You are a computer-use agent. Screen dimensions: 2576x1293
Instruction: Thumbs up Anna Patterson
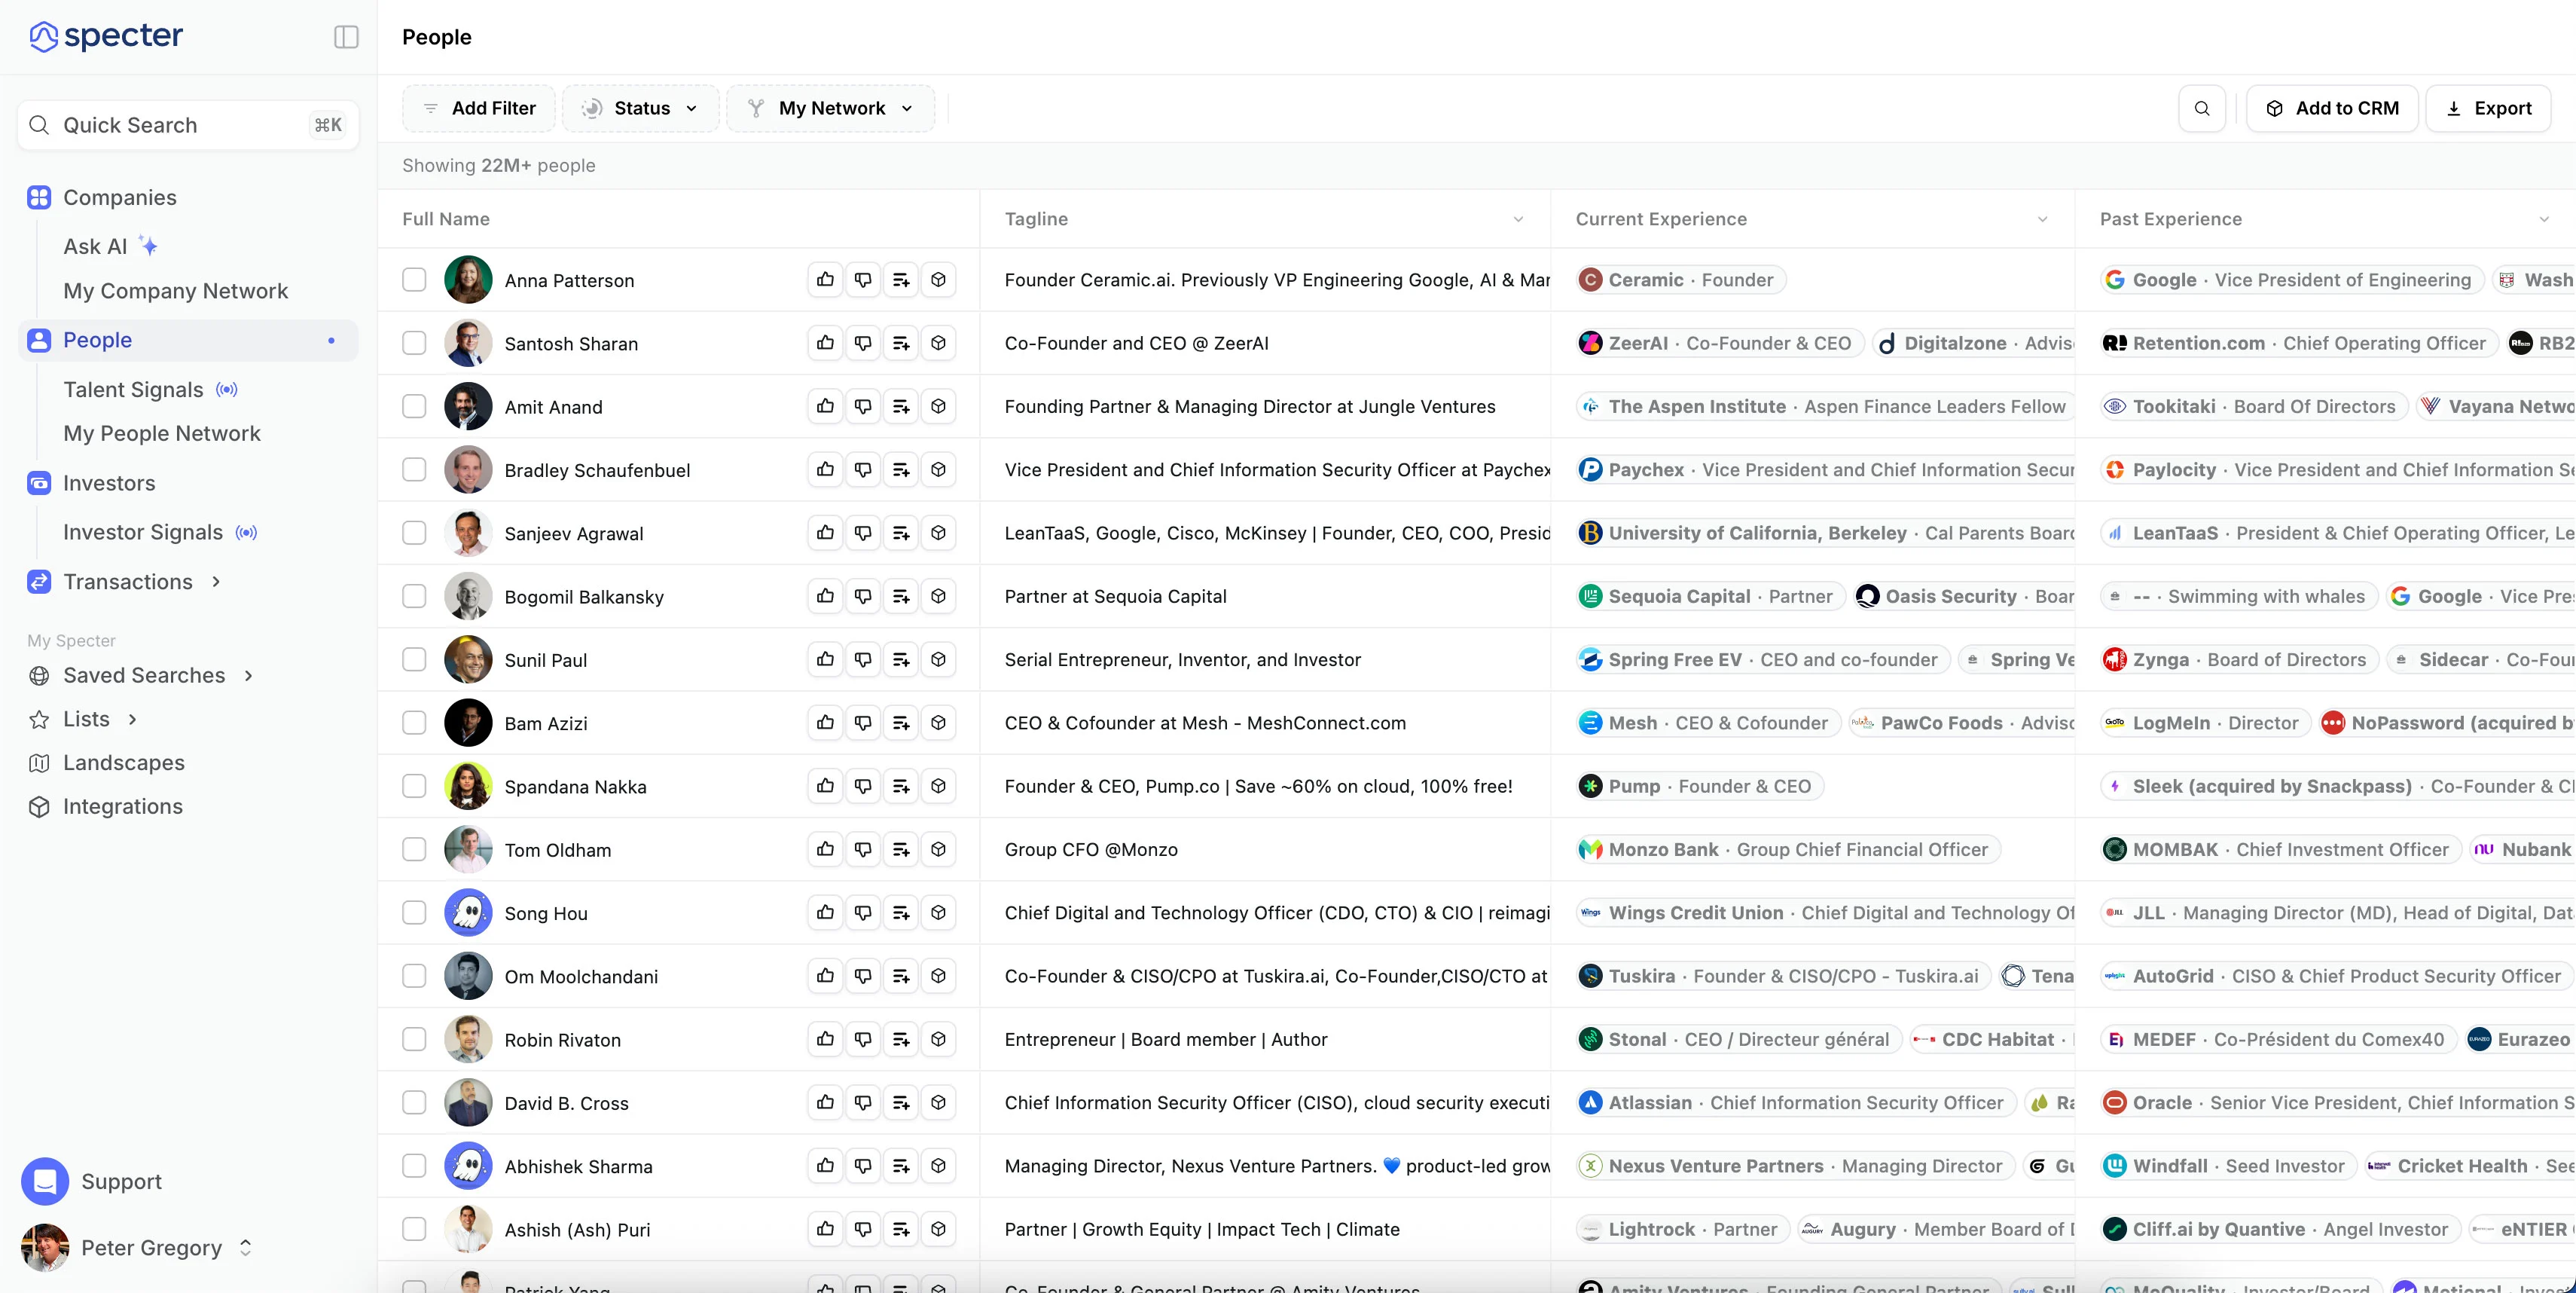point(825,280)
